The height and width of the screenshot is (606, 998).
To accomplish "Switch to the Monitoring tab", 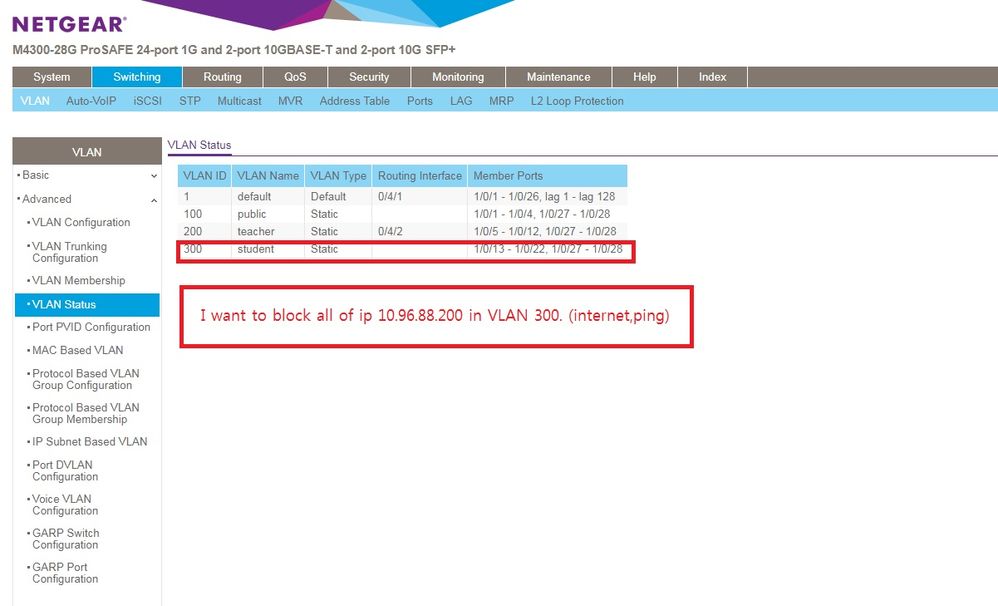I will [457, 77].
